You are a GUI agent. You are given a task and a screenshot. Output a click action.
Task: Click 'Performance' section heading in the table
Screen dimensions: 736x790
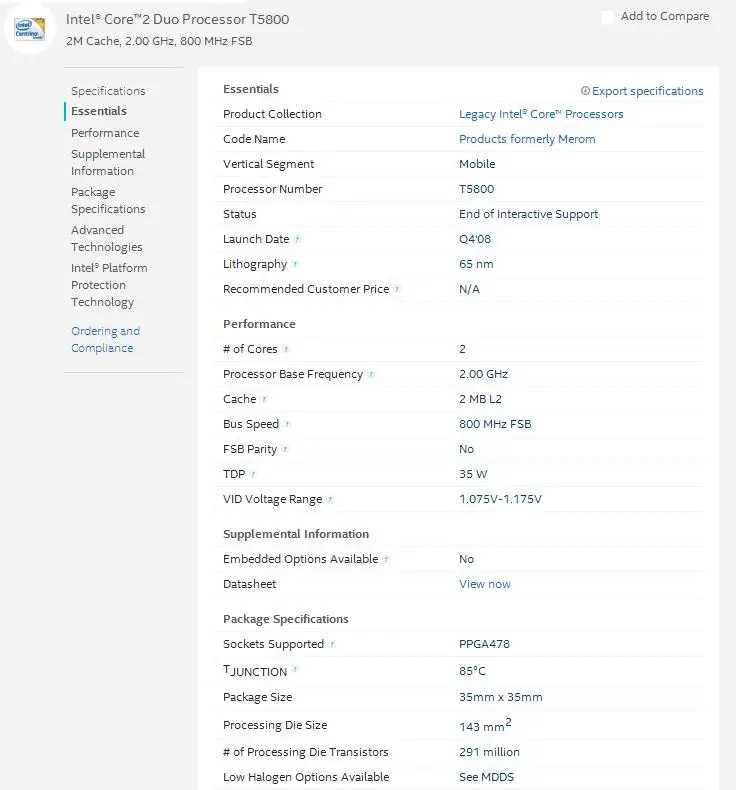[259, 324]
